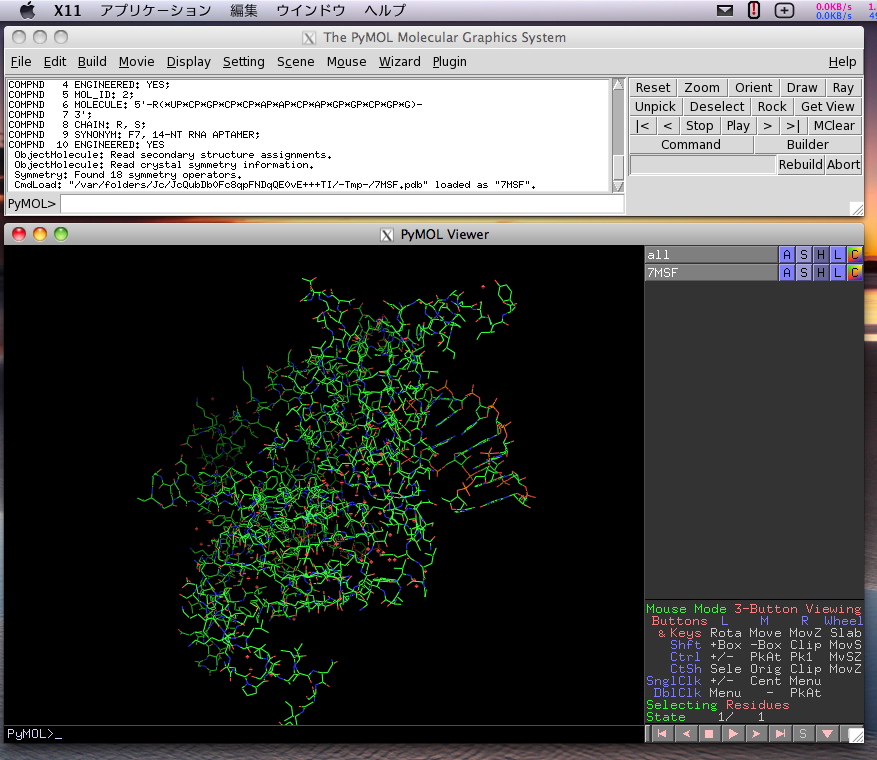The width and height of the screenshot is (877, 760).
Task: Click the Rebuild button
Action: pos(800,164)
